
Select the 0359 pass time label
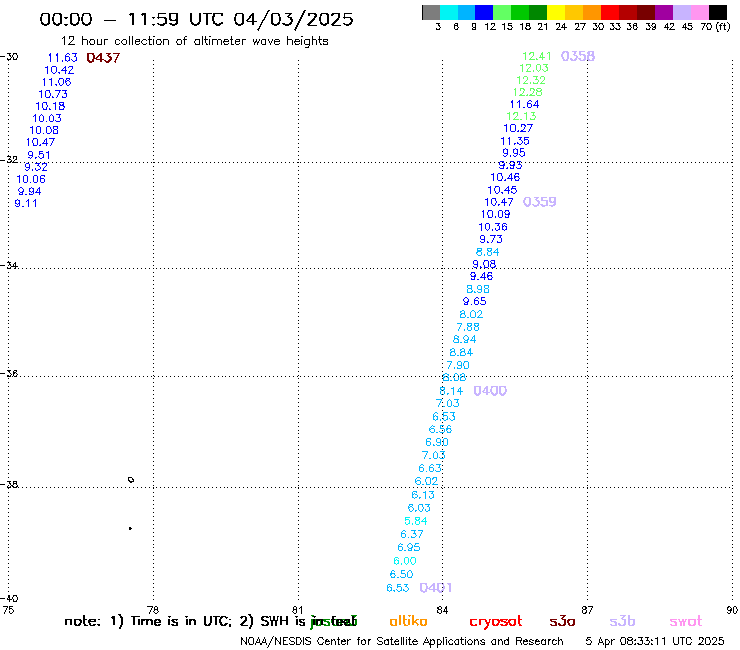[x=539, y=202]
